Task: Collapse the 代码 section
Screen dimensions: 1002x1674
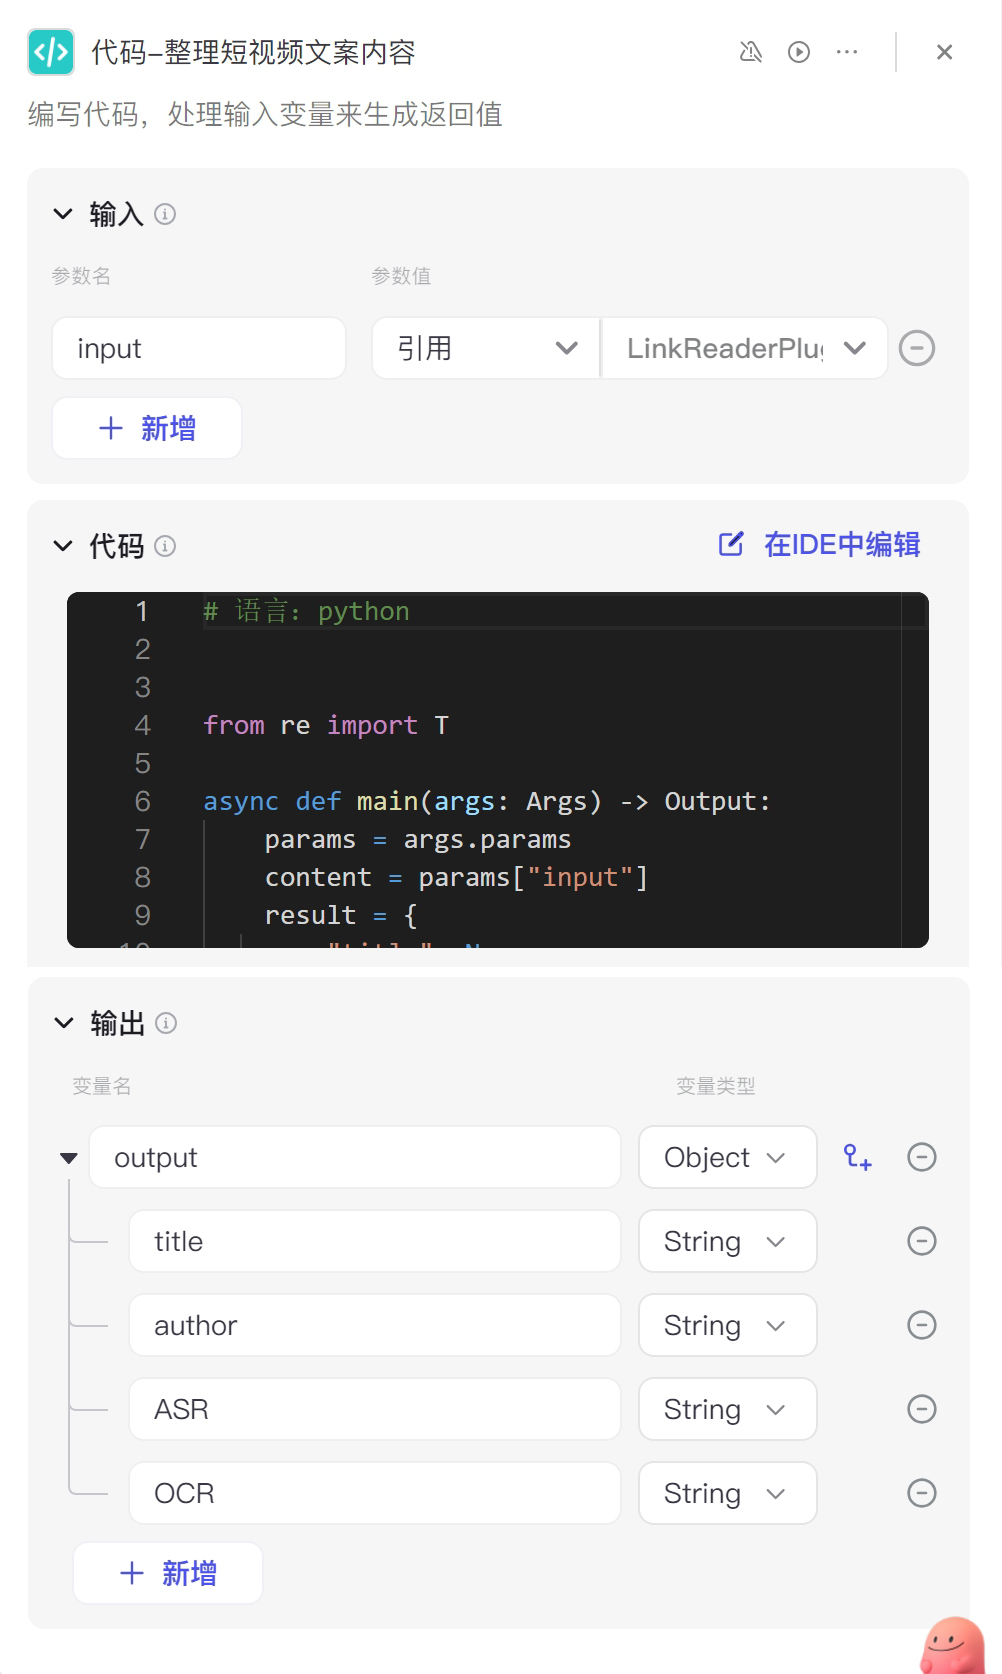Action: click(x=63, y=546)
